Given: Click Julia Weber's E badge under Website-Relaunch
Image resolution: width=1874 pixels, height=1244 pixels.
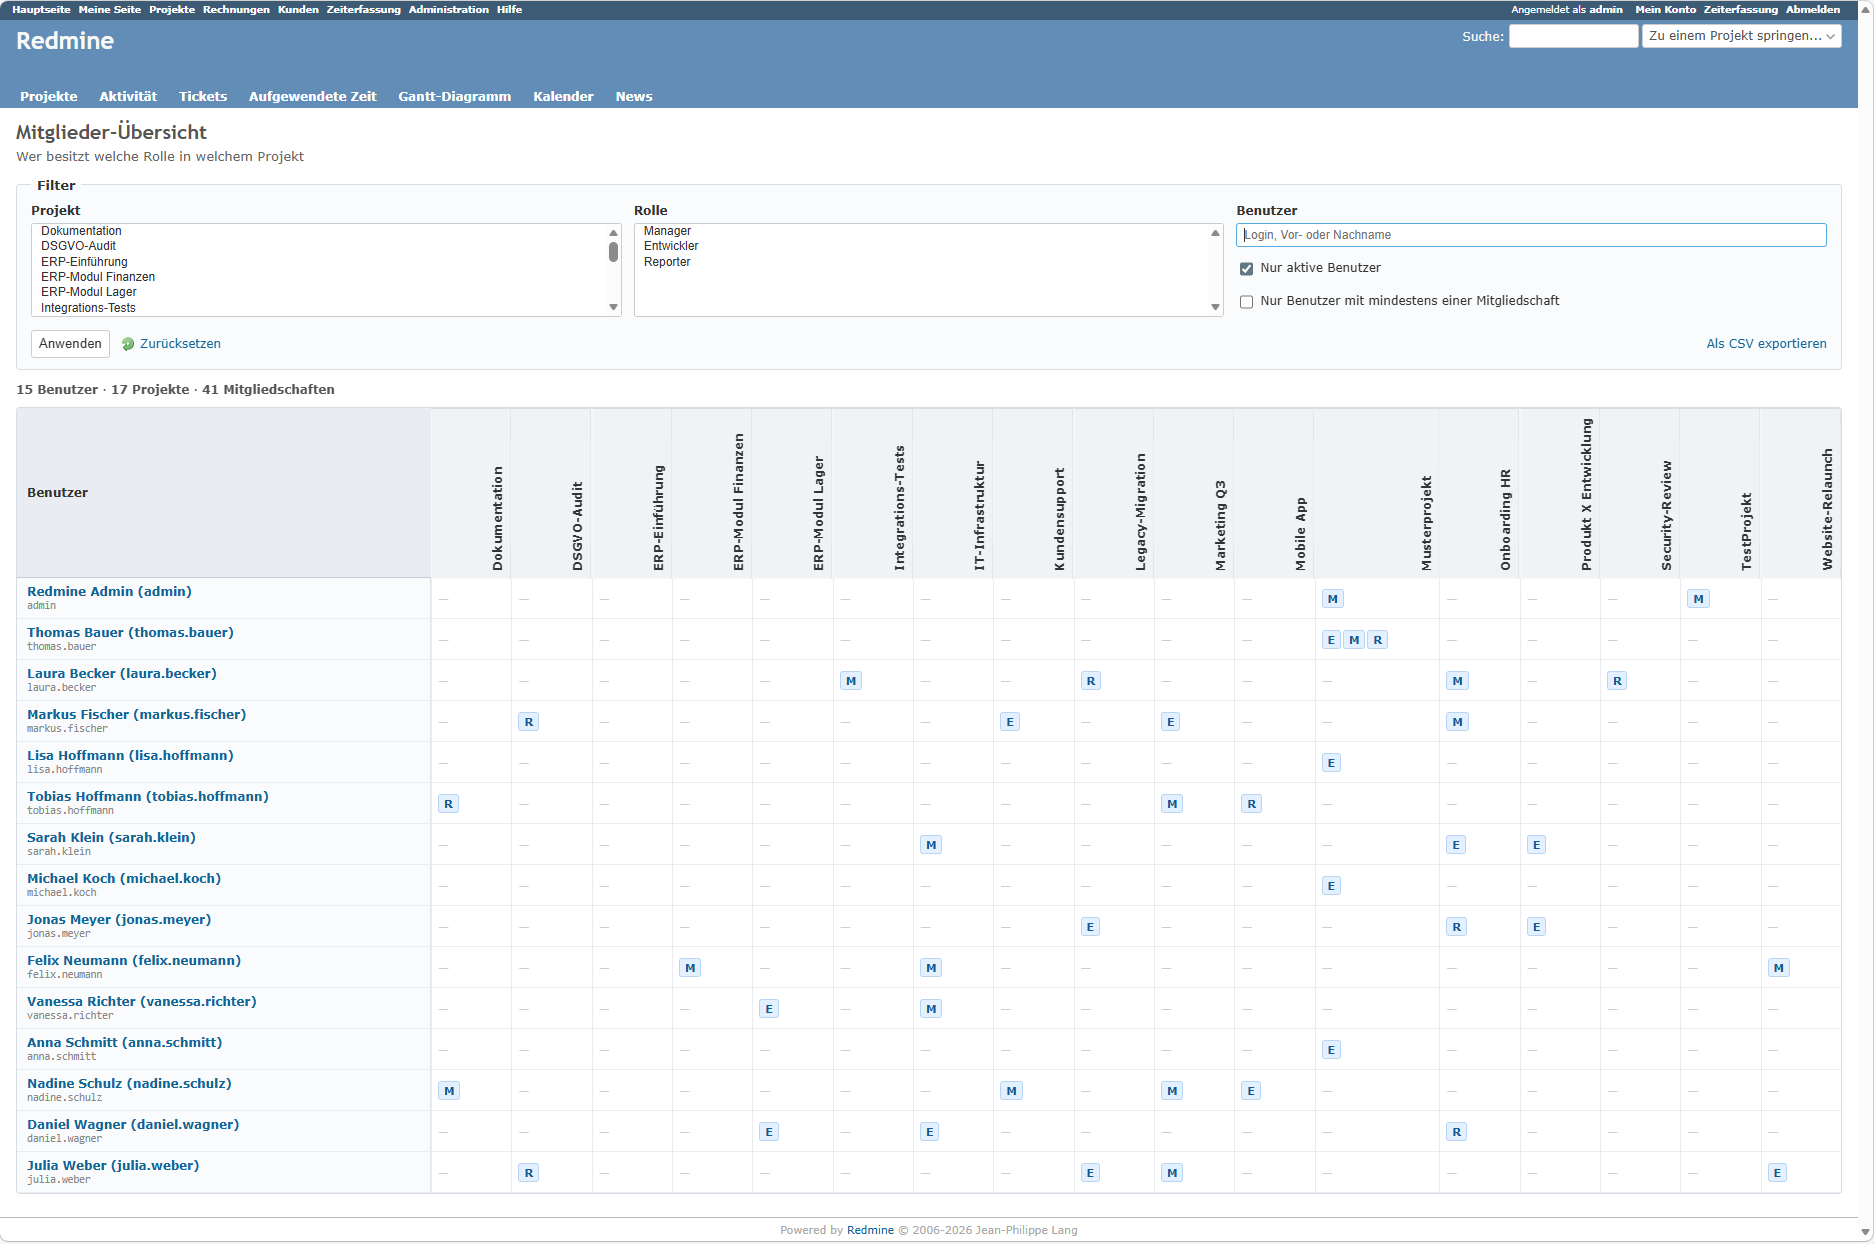Looking at the screenshot, I should point(1776,1173).
